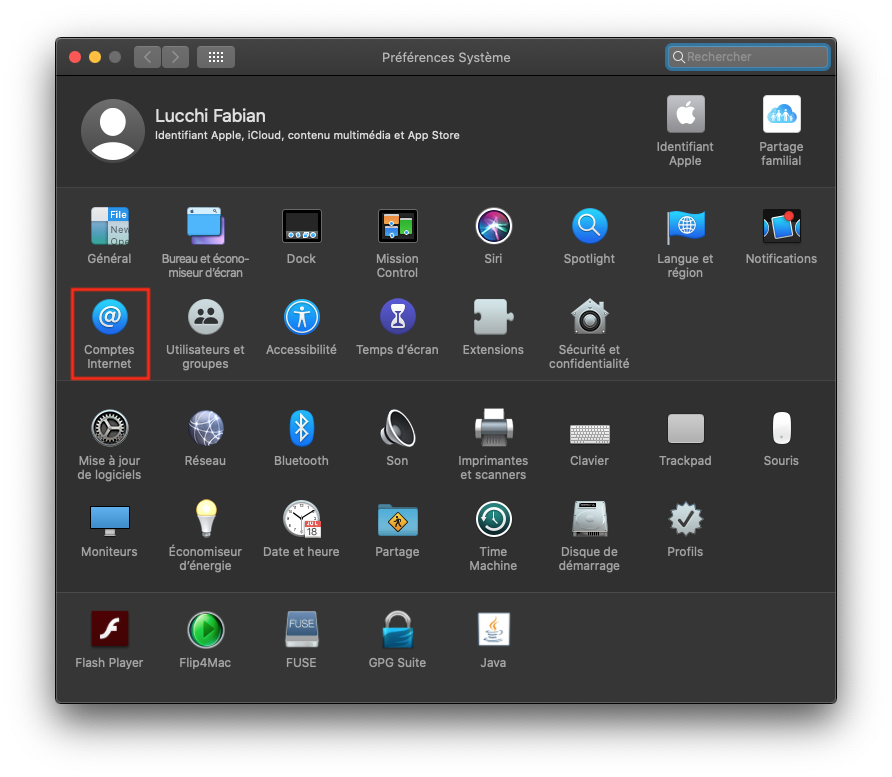Open GPG Suite preferences
Screen dimensions: 892x777
[x=397, y=631]
